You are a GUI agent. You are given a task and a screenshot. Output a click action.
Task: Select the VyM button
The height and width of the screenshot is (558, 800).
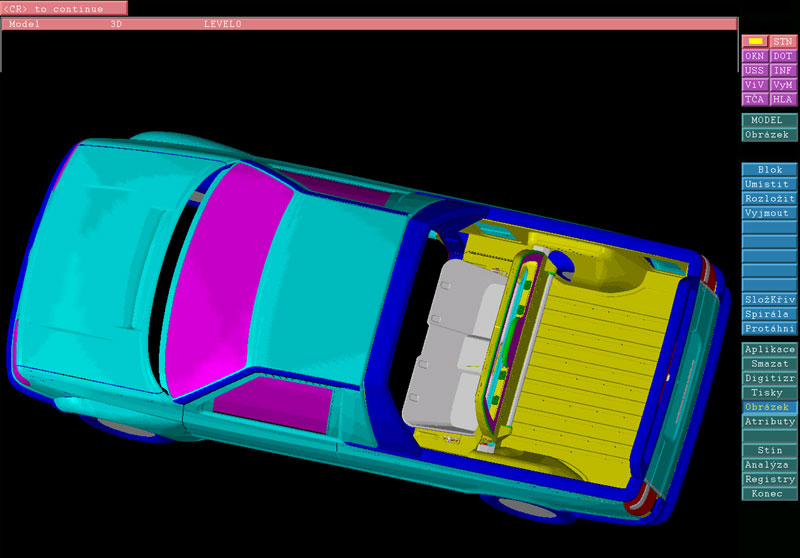point(783,85)
